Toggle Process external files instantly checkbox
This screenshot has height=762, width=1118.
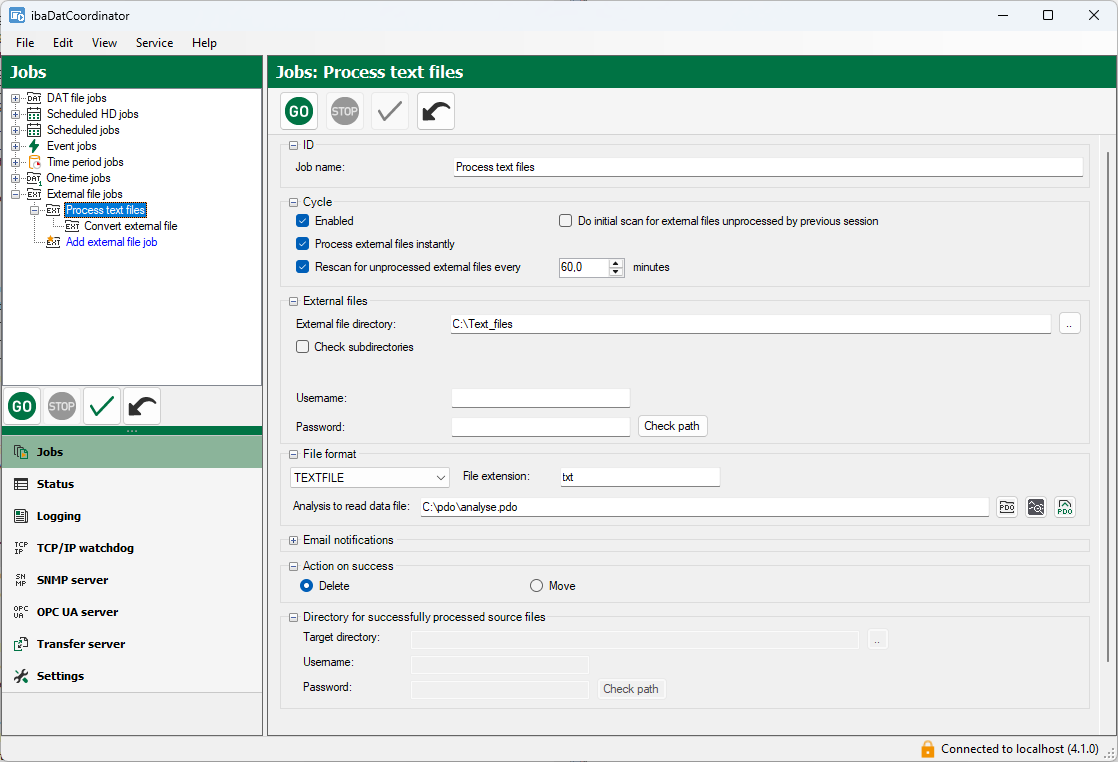[302, 244]
